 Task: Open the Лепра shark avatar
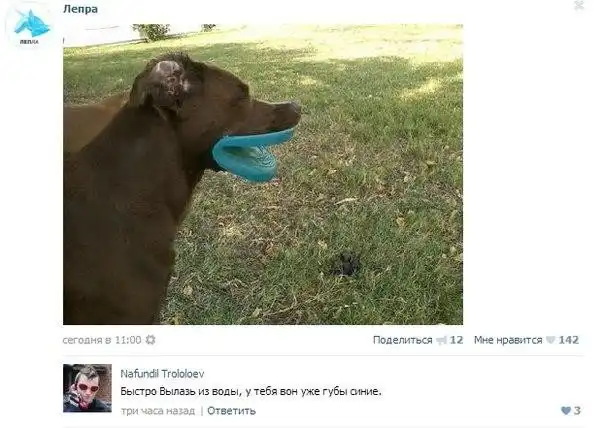30,26
